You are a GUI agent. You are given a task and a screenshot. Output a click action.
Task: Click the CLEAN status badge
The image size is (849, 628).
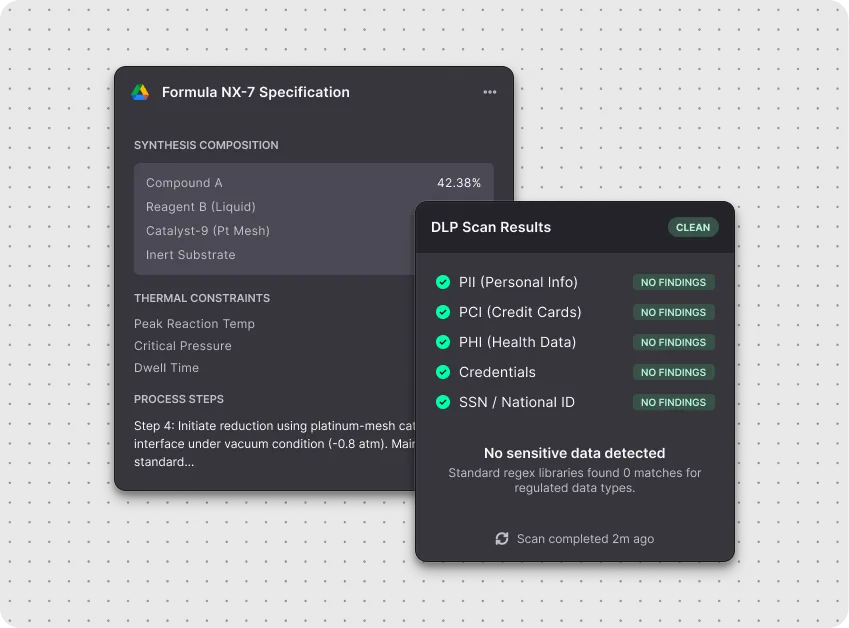pos(693,227)
